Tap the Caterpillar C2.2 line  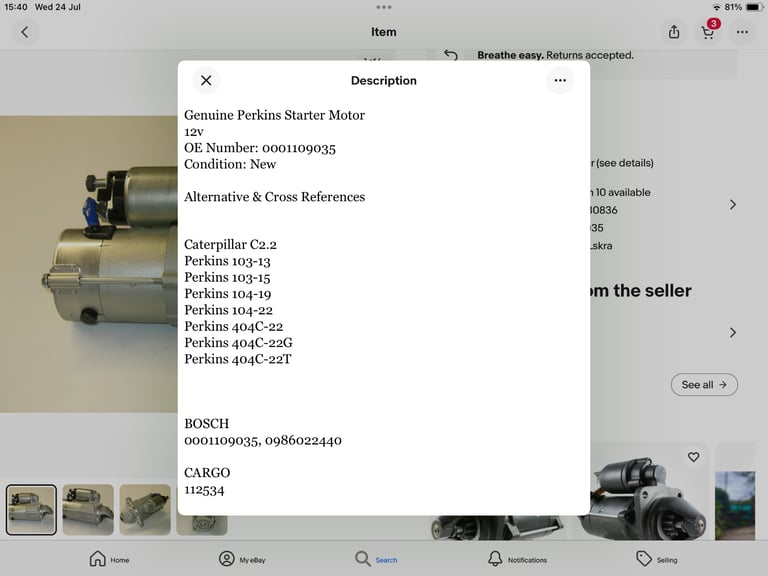point(230,244)
